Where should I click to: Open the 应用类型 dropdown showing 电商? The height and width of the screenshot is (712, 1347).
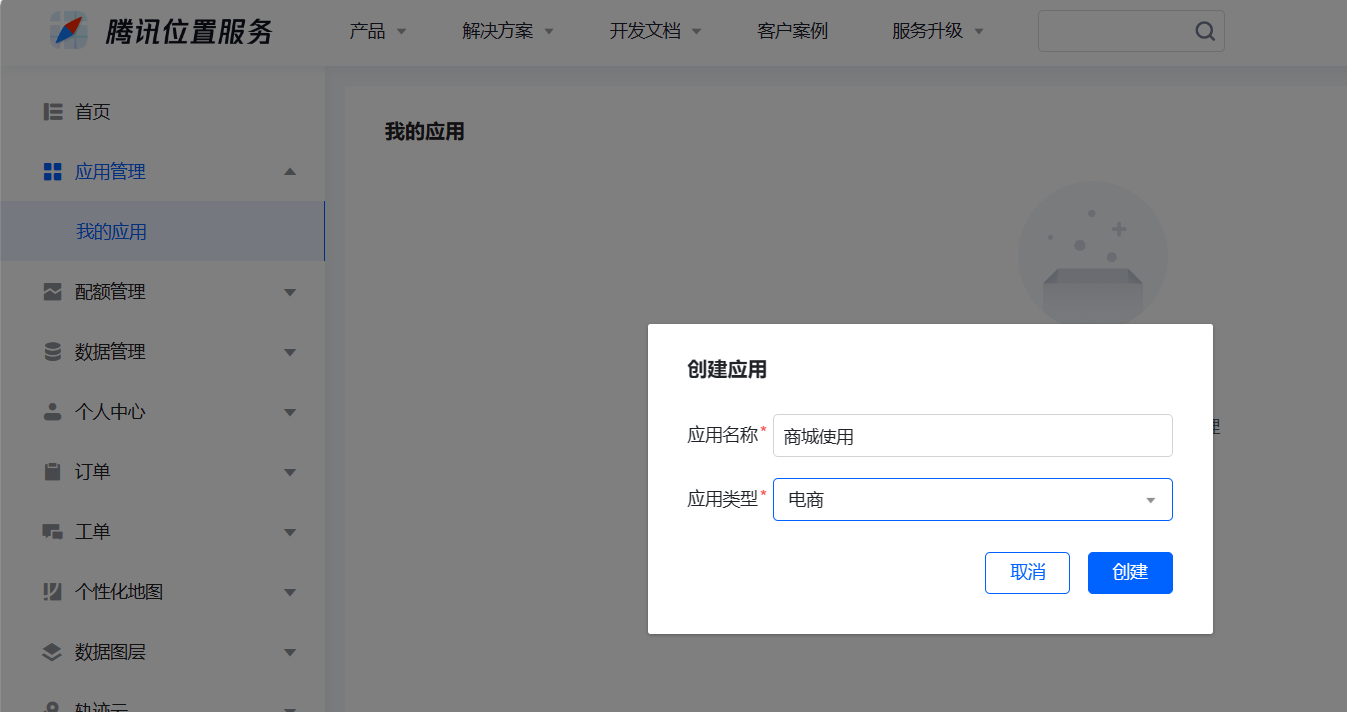[x=972, y=500]
